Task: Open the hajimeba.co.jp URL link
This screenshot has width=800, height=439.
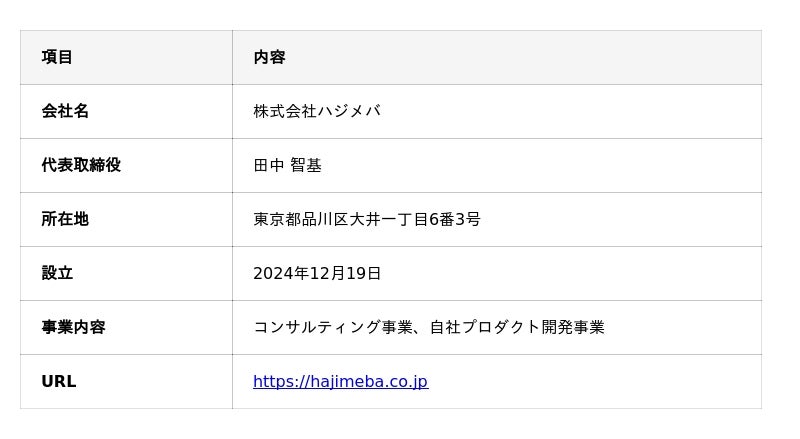Action: point(340,382)
